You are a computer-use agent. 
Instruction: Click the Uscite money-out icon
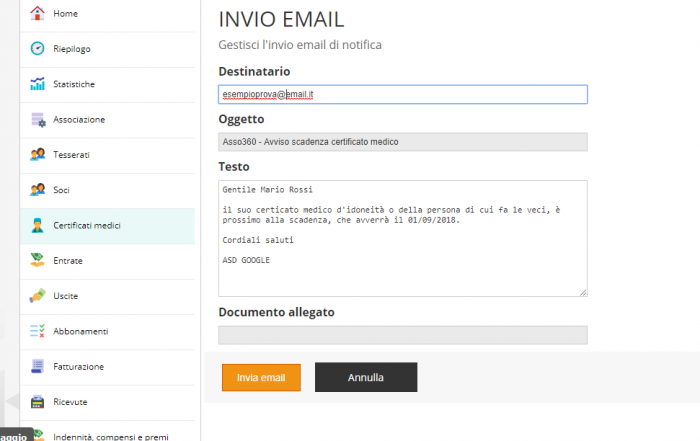(38, 295)
